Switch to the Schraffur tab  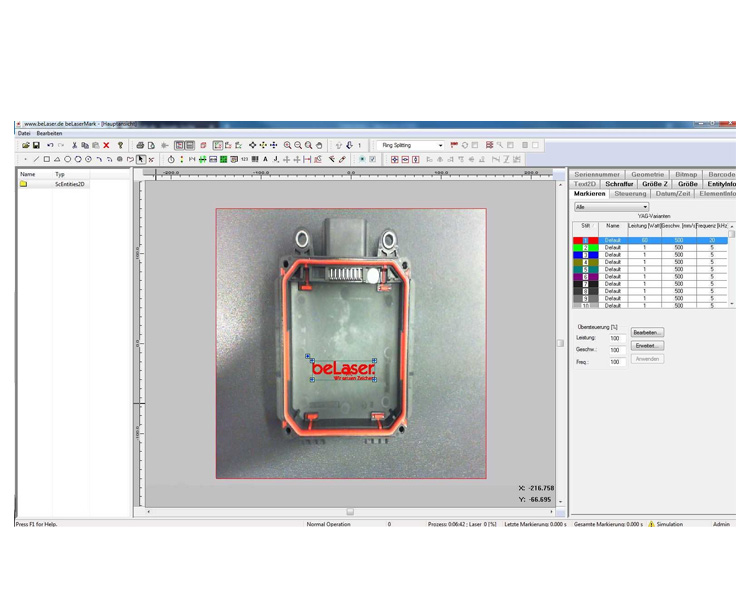(619, 184)
